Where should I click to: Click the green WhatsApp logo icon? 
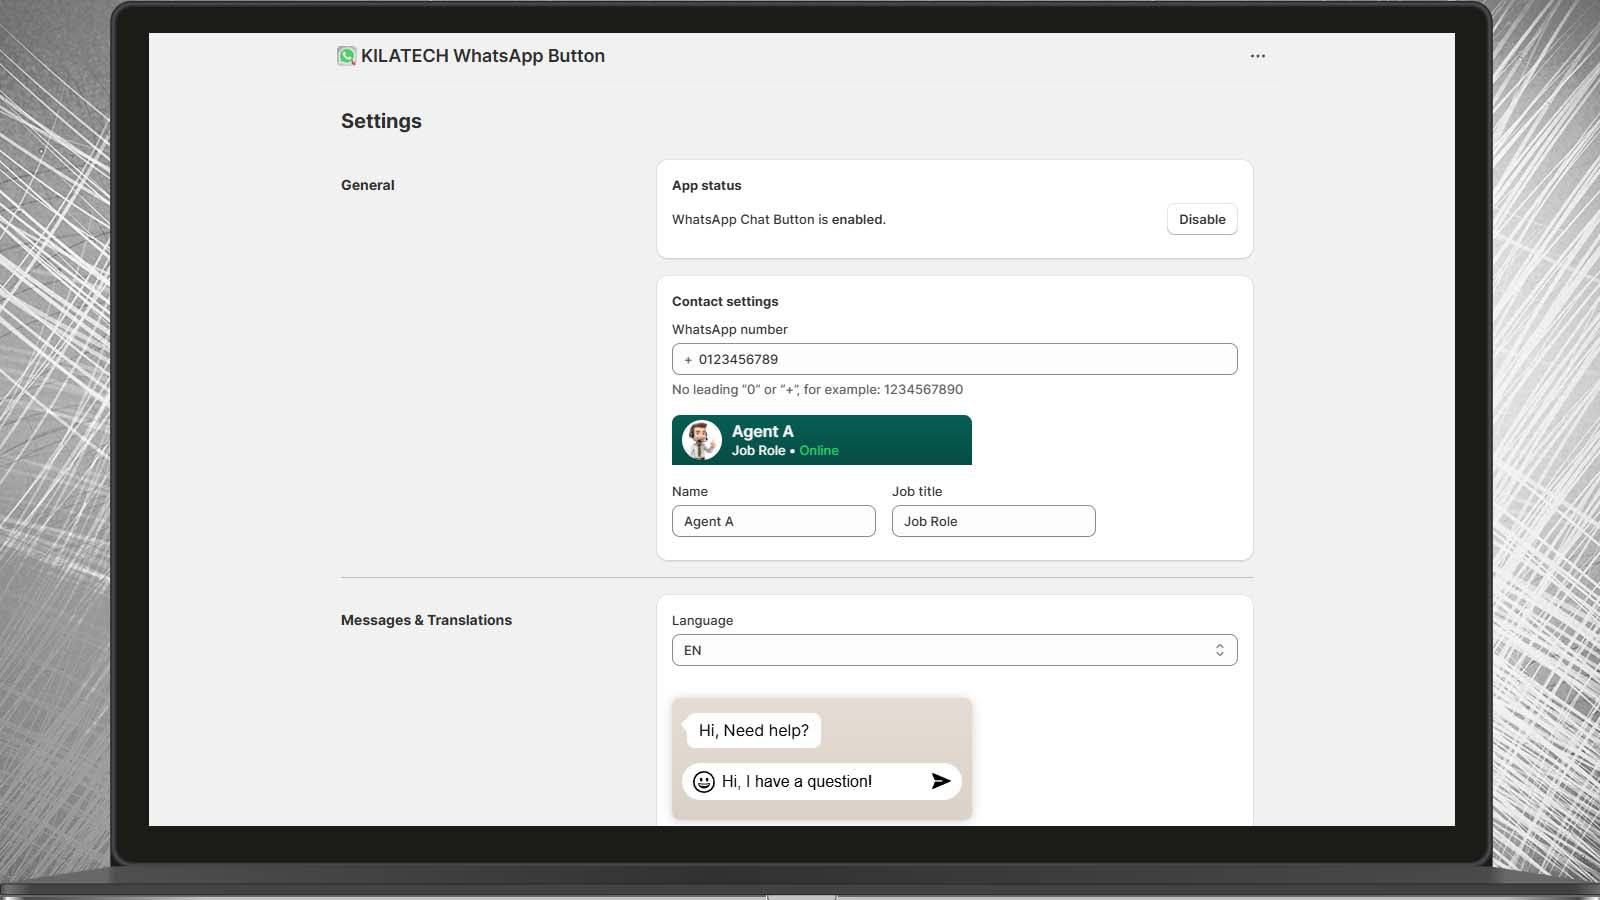point(346,56)
